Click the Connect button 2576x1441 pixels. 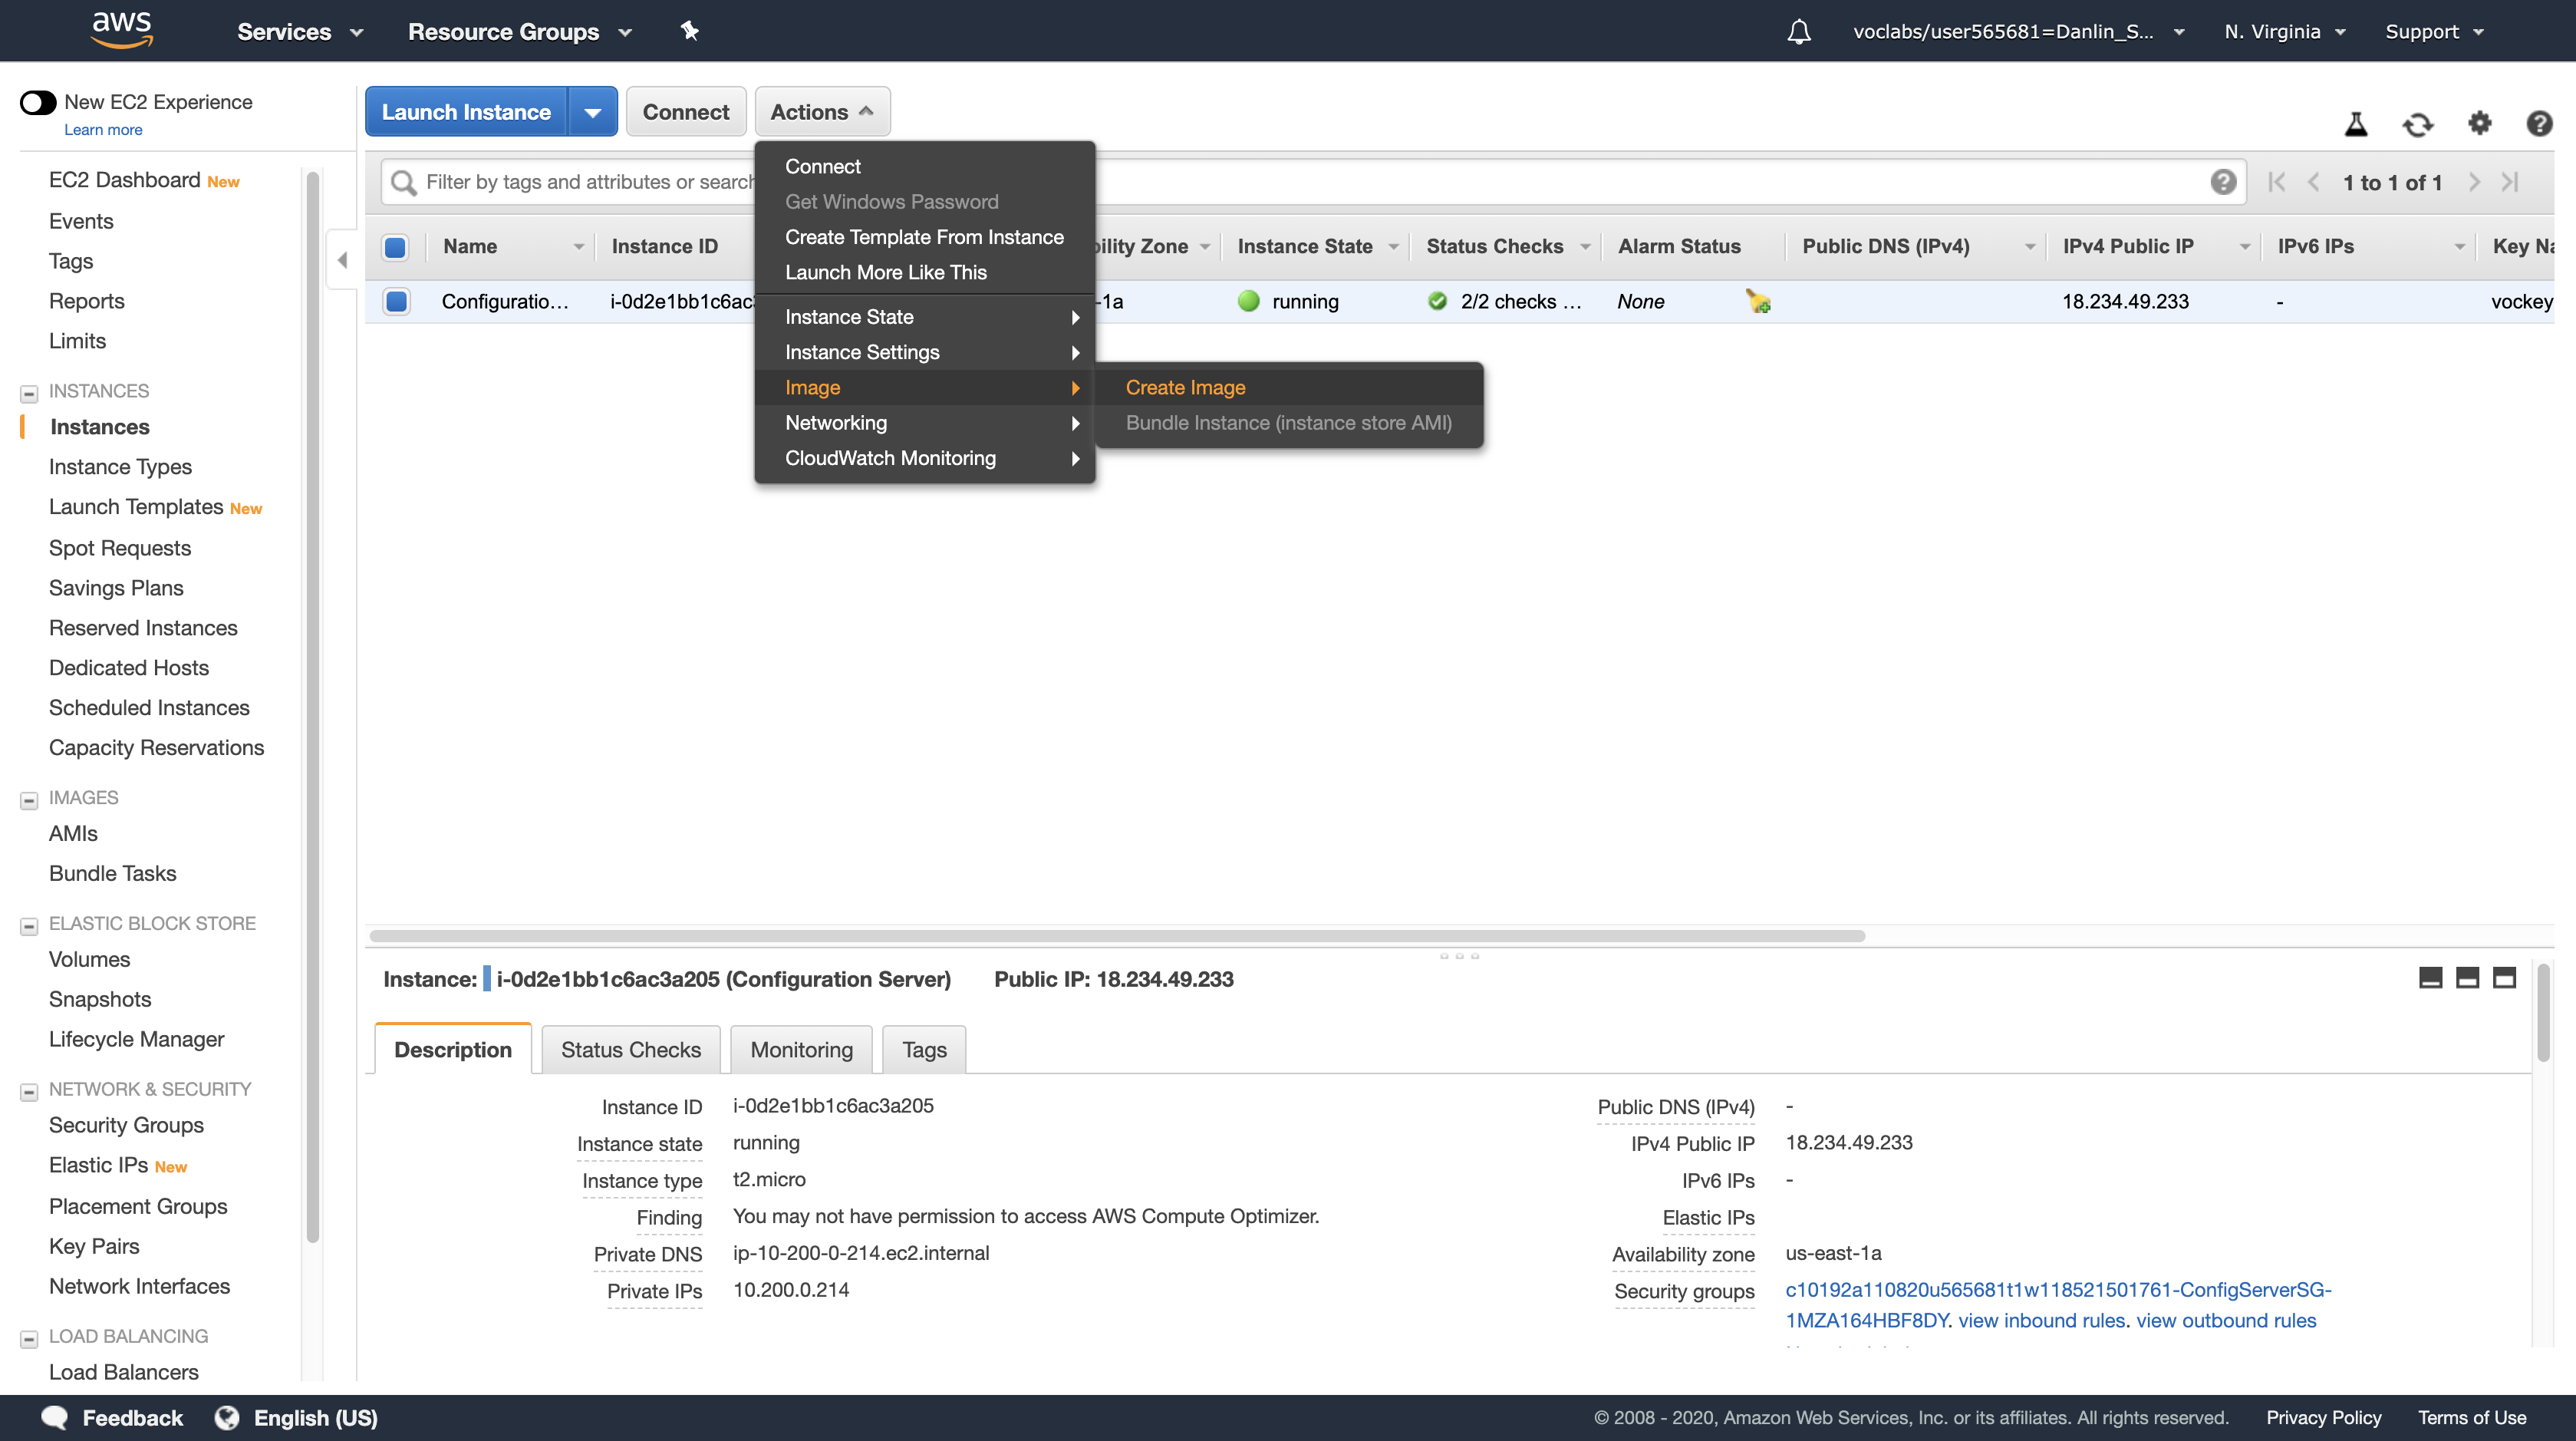[x=685, y=112]
